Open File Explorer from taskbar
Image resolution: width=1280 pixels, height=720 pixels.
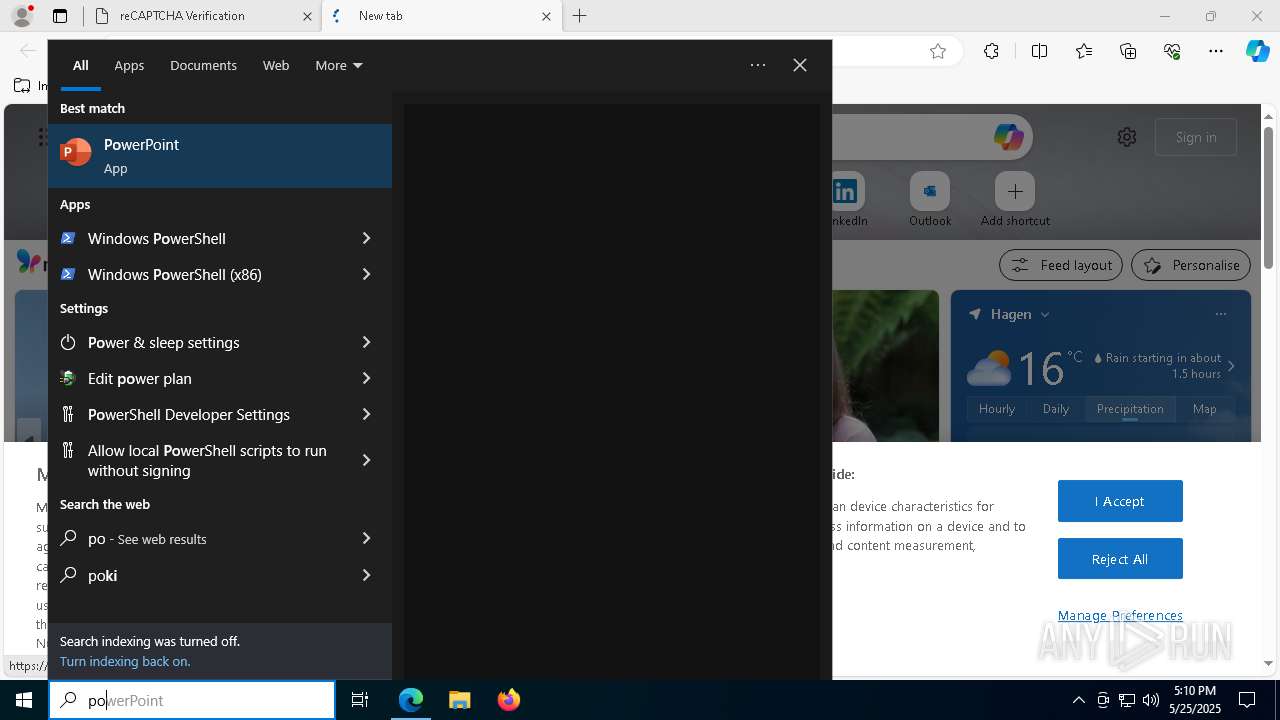coord(459,700)
